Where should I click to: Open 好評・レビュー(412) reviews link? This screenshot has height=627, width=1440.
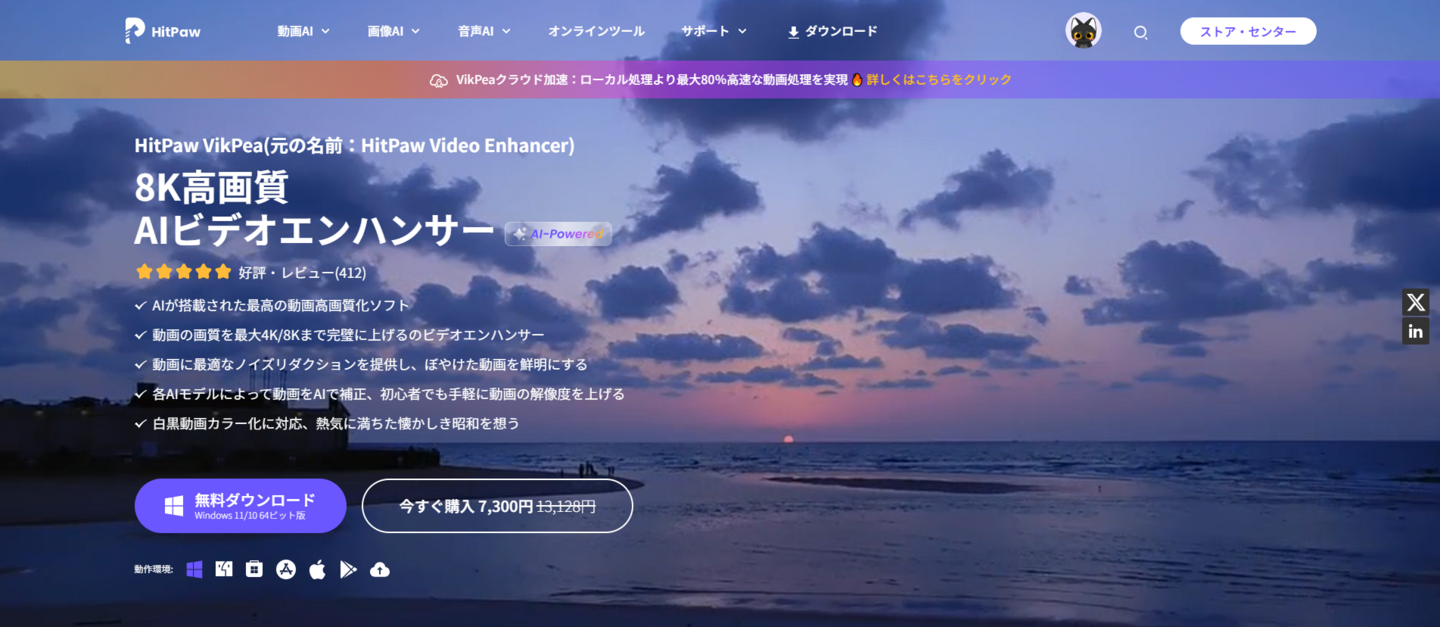click(302, 272)
